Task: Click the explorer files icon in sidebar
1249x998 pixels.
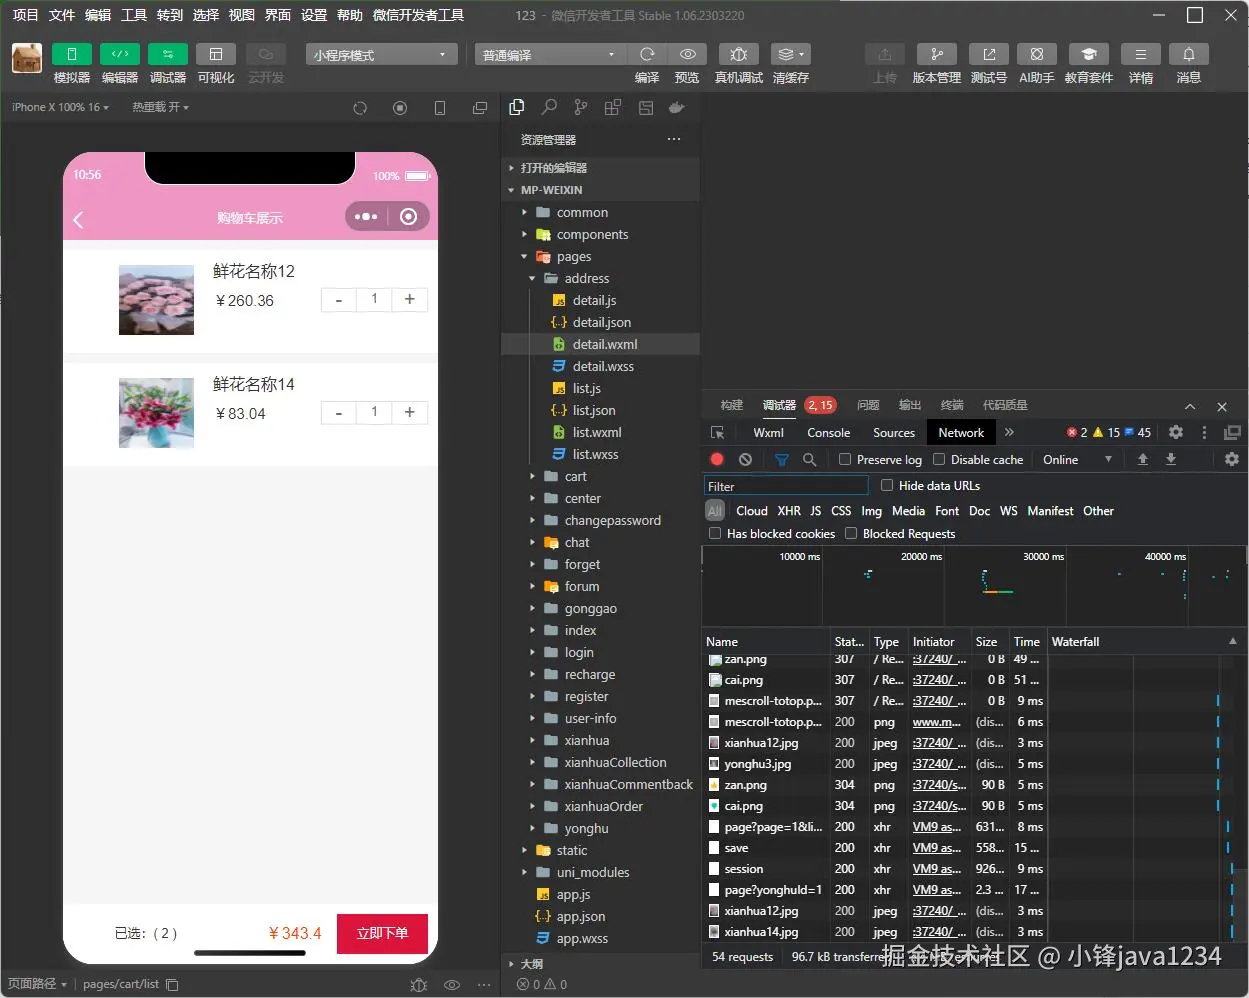Action: (517, 107)
